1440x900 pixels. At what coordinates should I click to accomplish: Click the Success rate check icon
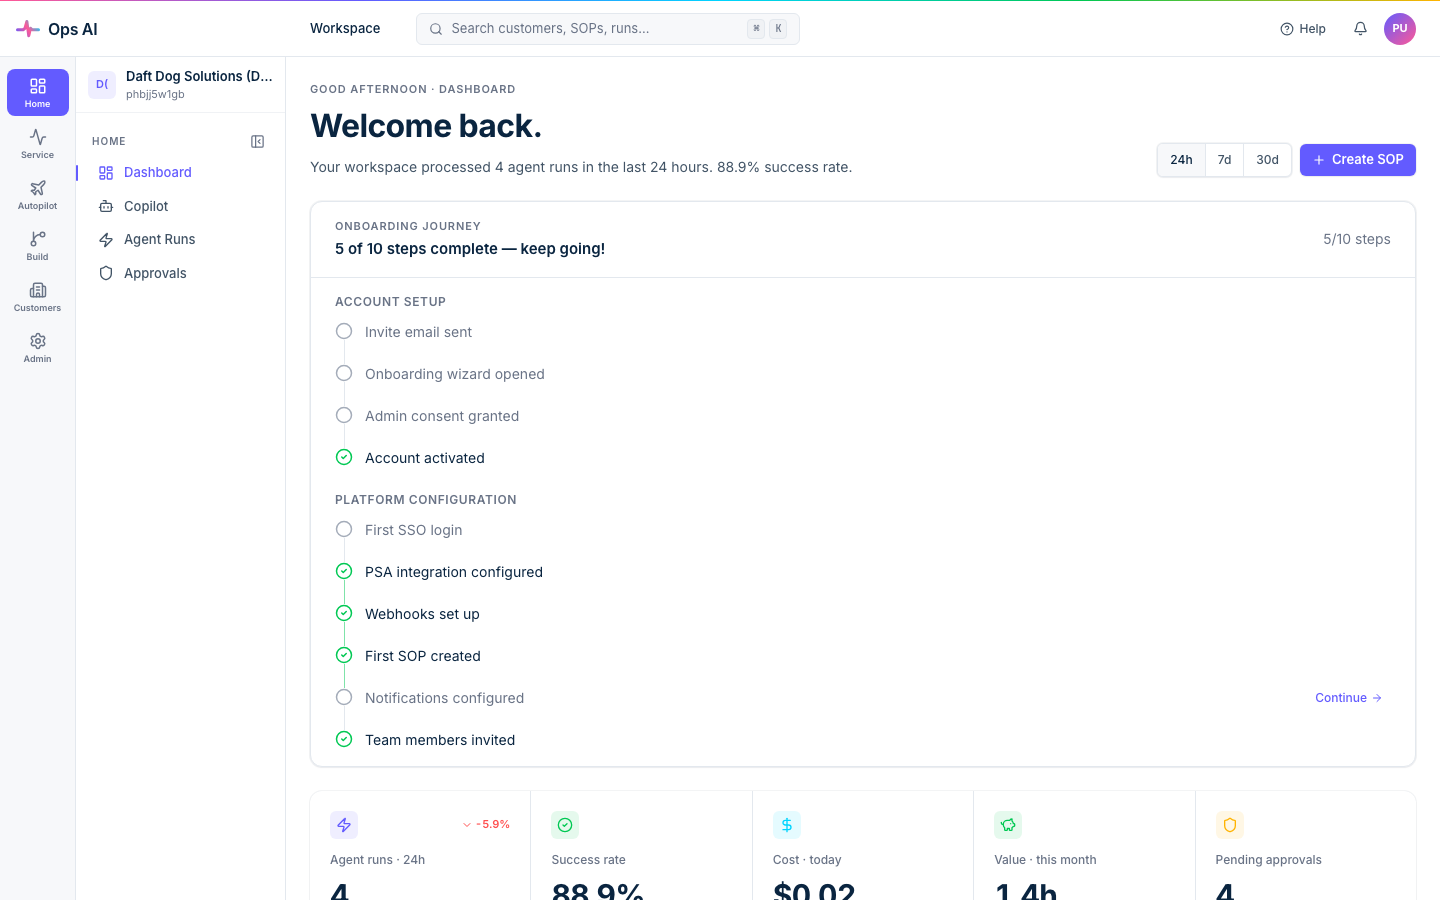pyautogui.click(x=565, y=825)
